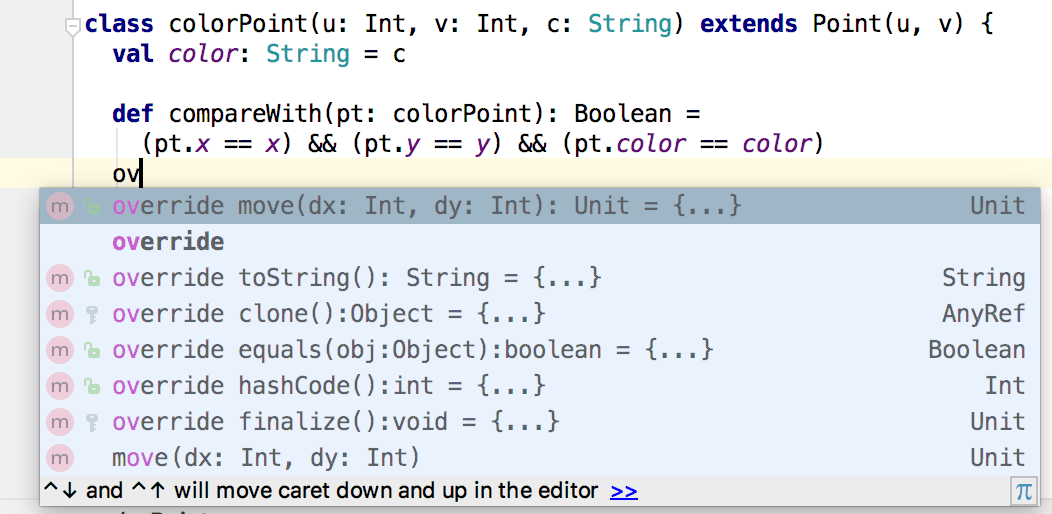Click the key icon beside override finalize
Screen dimensions: 1052x514
click(x=92, y=422)
